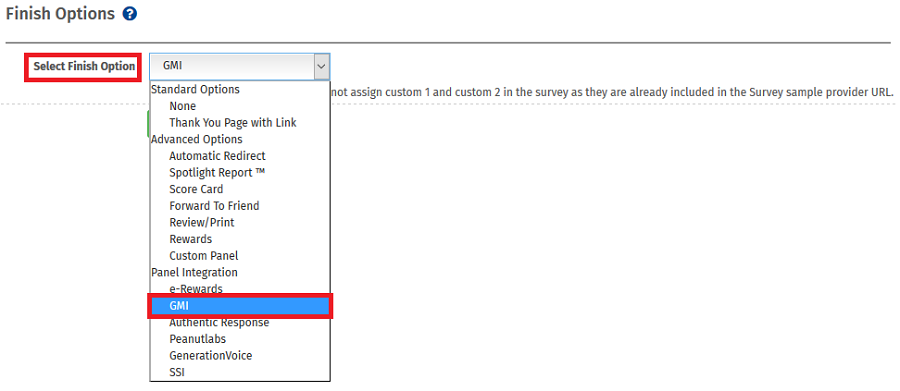
Task: Select the Forward To Friend option
Action: pos(240,206)
